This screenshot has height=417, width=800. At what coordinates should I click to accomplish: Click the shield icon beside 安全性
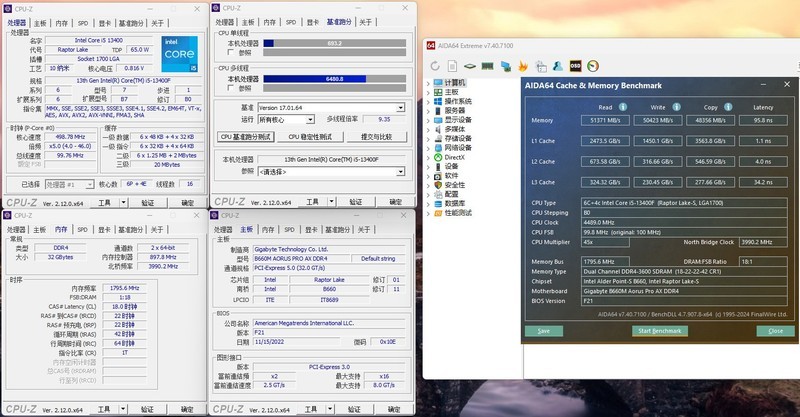[x=438, y=185]
